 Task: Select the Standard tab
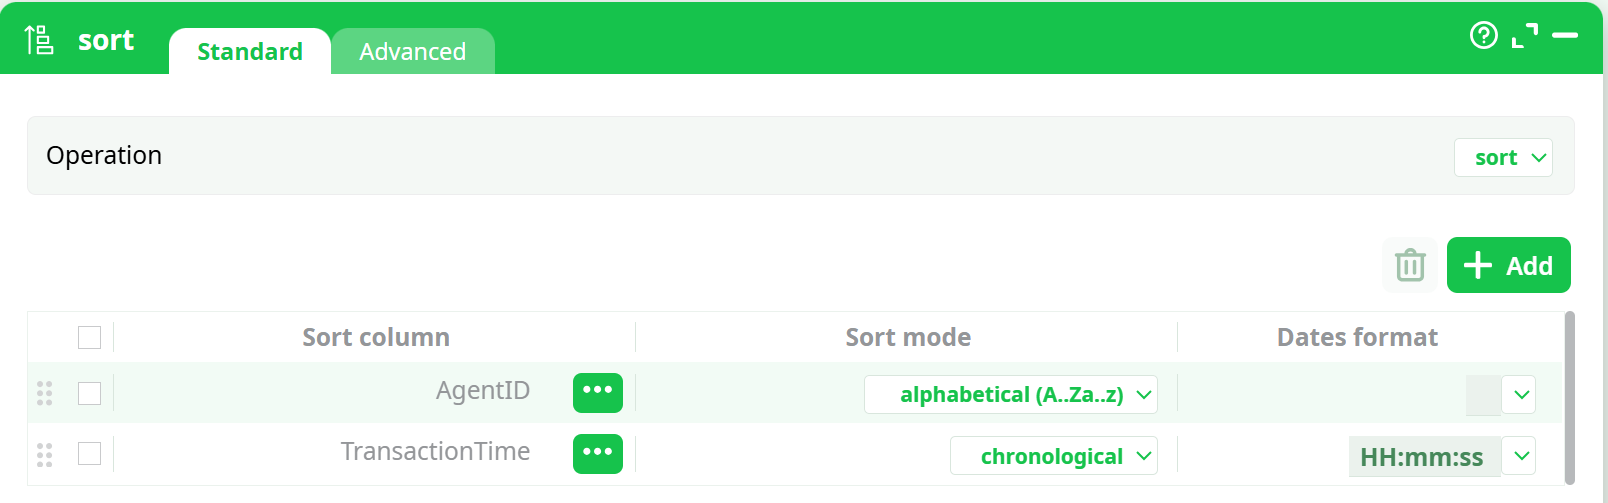point(250,52)
